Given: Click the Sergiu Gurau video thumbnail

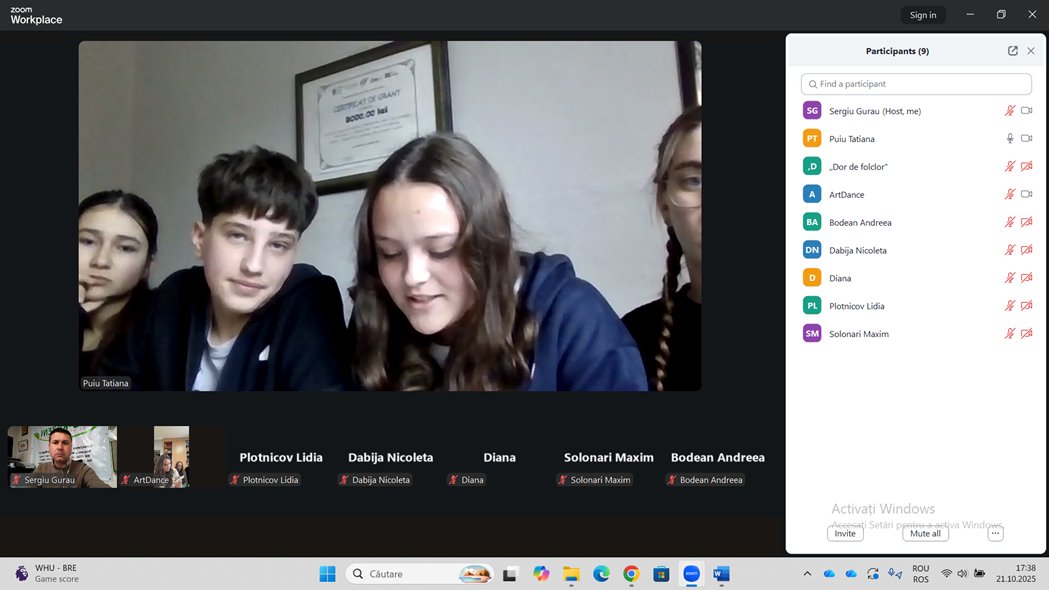Looking at the screenshot, I should 62,456.
